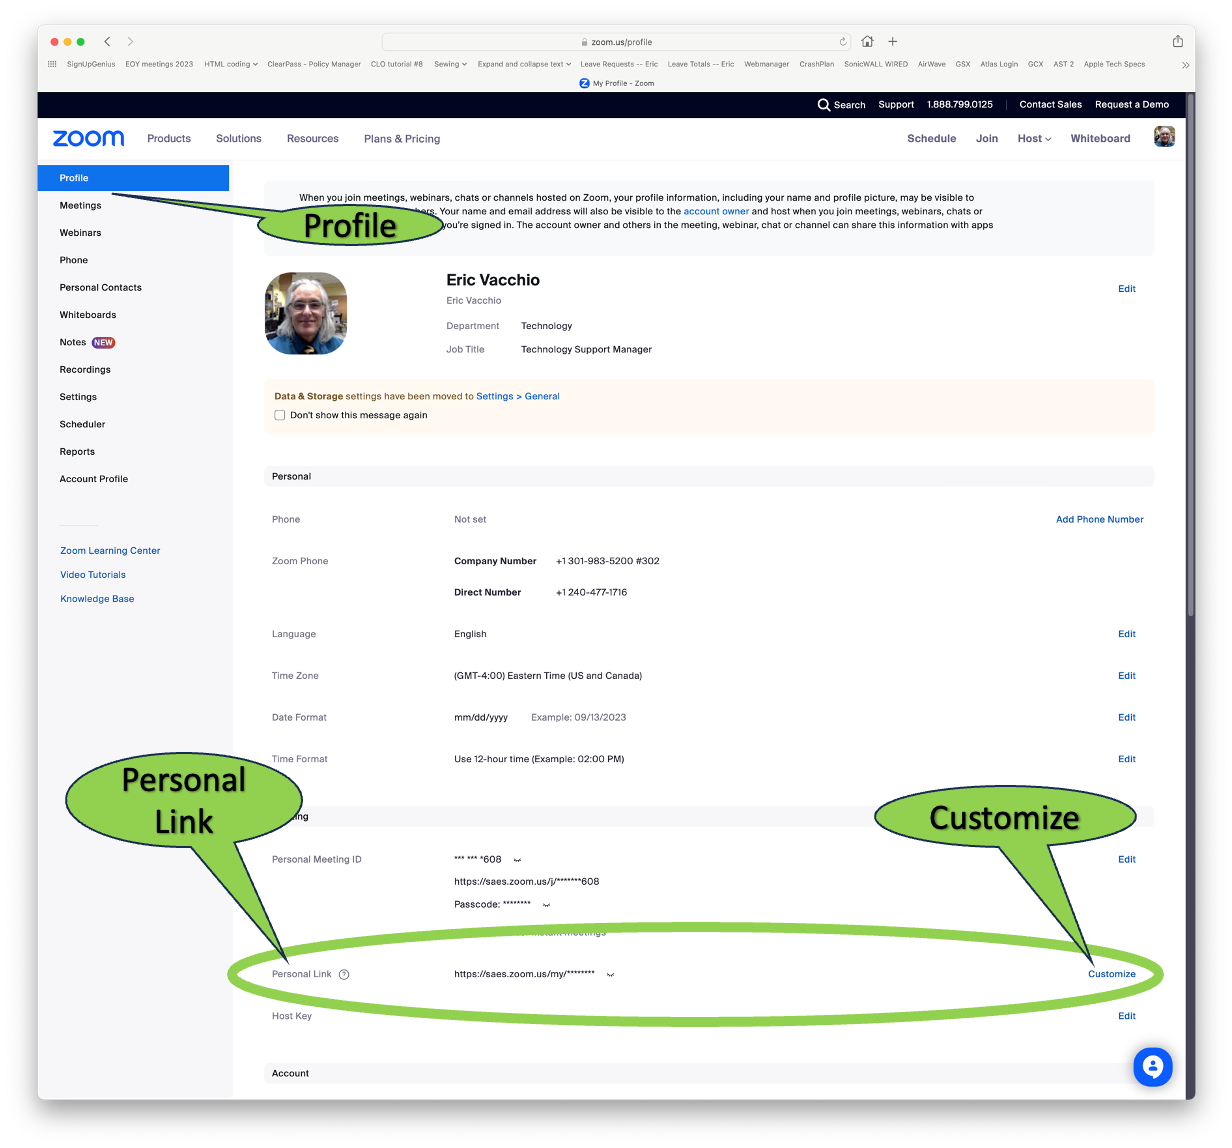Image resolution: width=1232 pixels, height=1148 pixels.
Task: Edit the Time Format setting
Action: click(1127, 759)
